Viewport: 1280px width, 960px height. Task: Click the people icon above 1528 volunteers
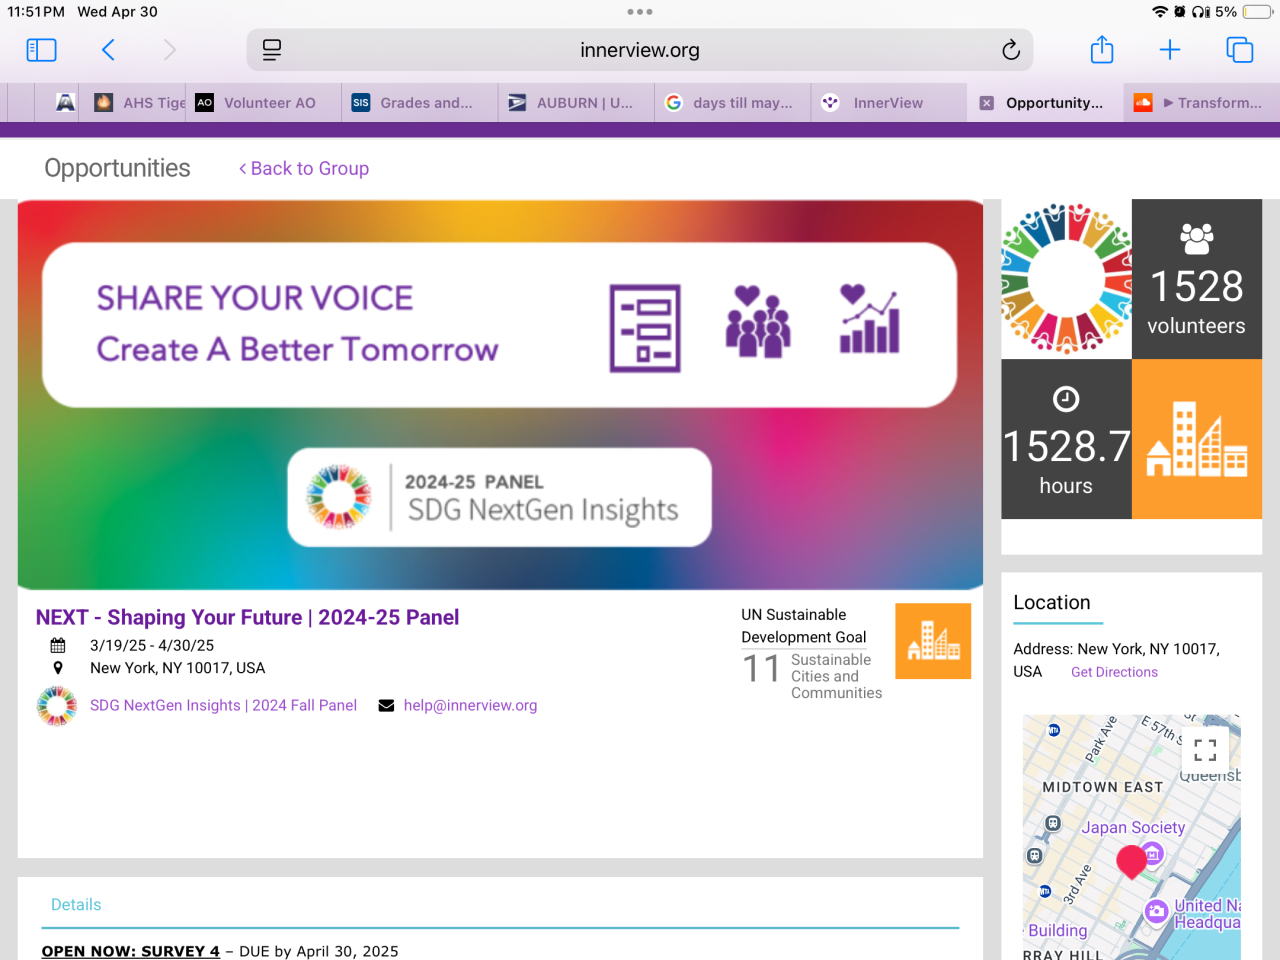[1197, 239]
